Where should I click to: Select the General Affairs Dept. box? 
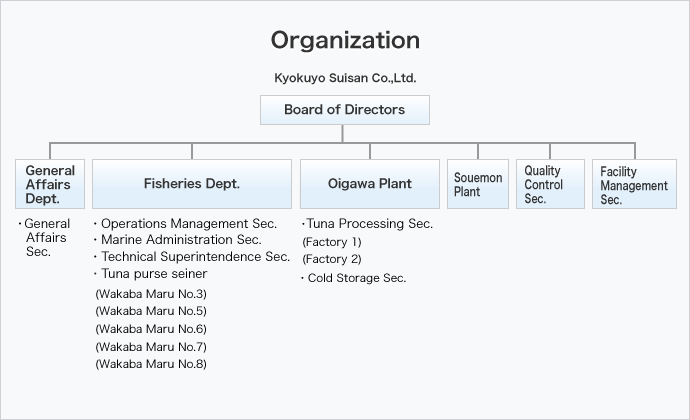tap(50, 184)
